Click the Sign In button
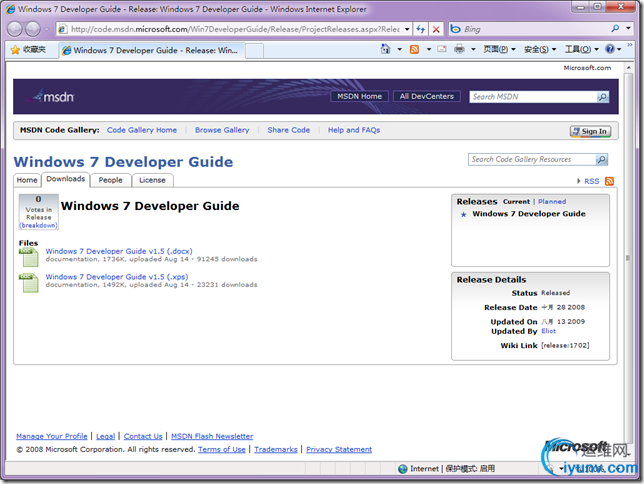 (x=590, y=131)
